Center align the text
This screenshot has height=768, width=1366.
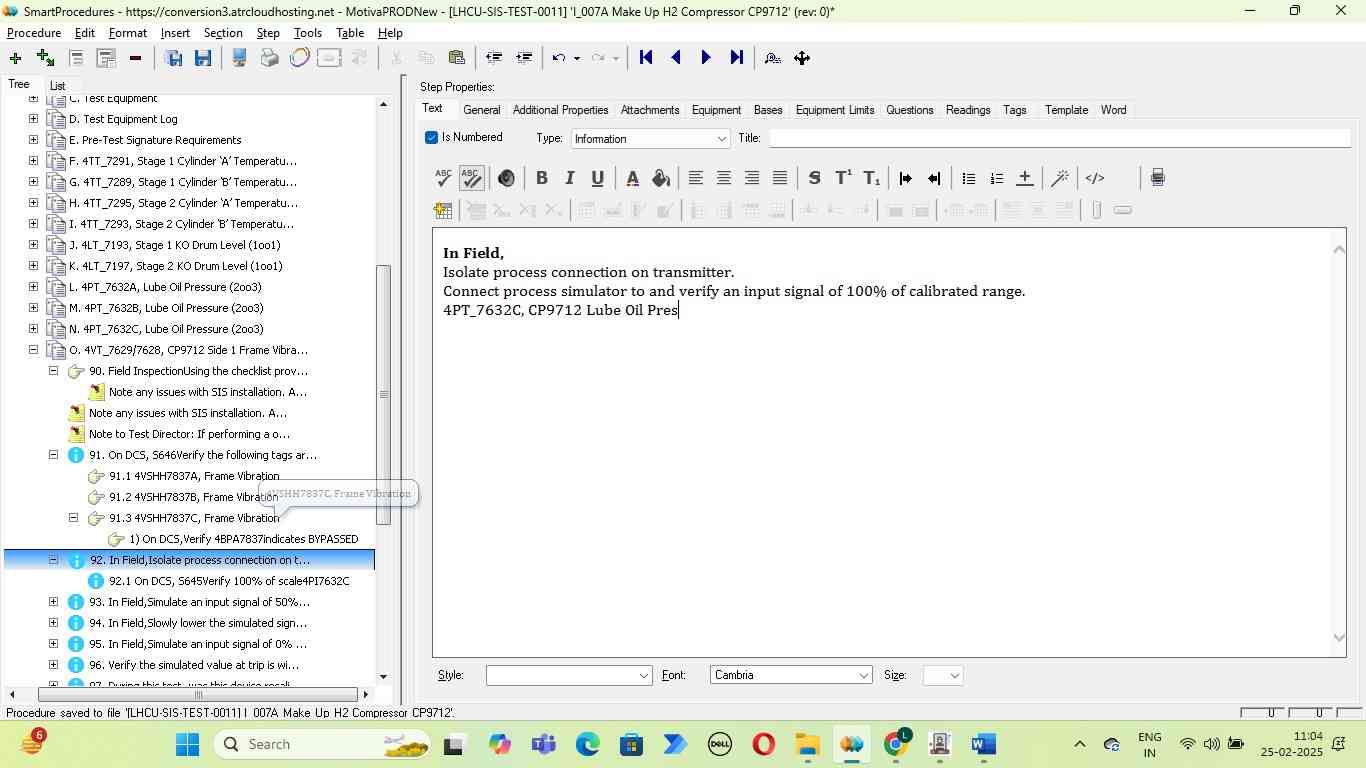[x=724, y=178]
